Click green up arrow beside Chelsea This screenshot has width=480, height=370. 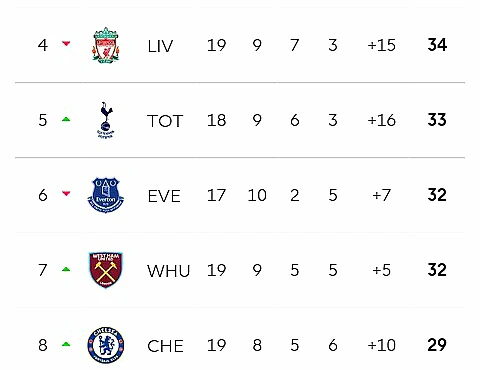(x=66, y=344)
